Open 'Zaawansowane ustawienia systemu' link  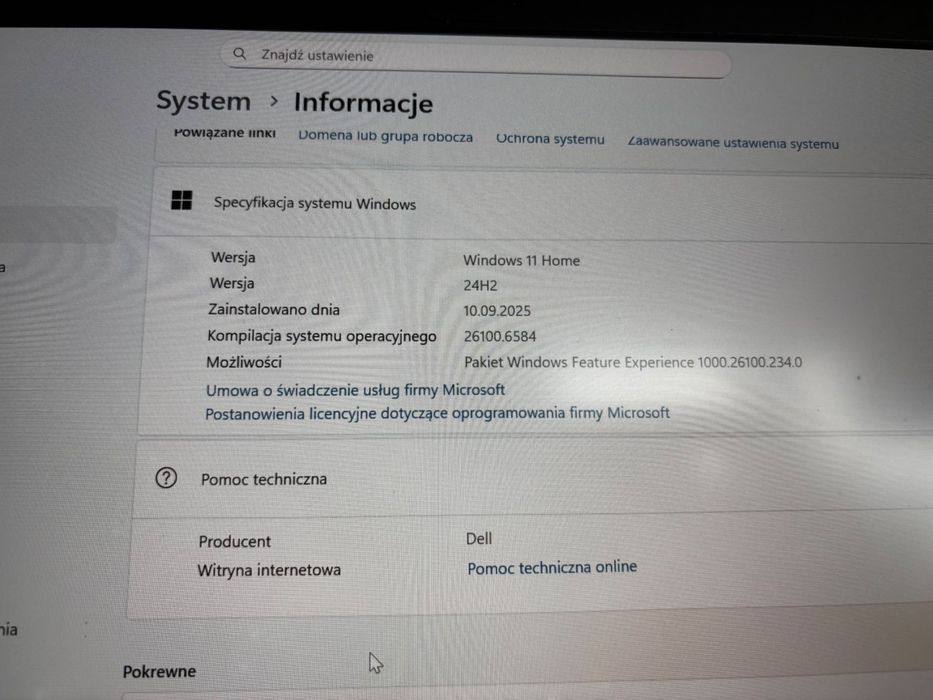coord(733,143)
